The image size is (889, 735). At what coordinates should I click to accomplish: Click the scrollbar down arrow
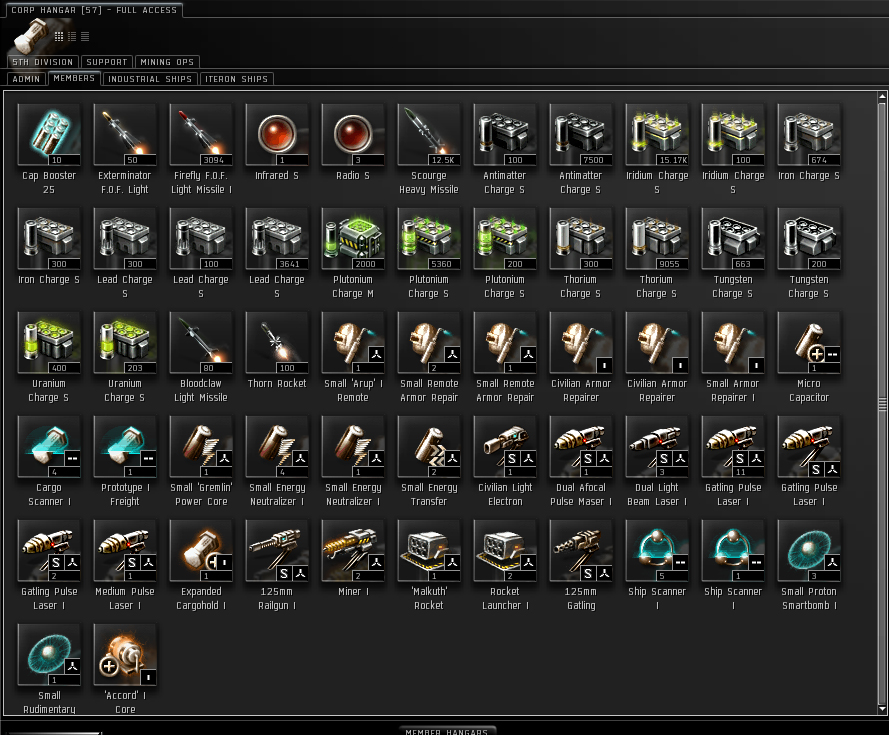tap(882, 709)
